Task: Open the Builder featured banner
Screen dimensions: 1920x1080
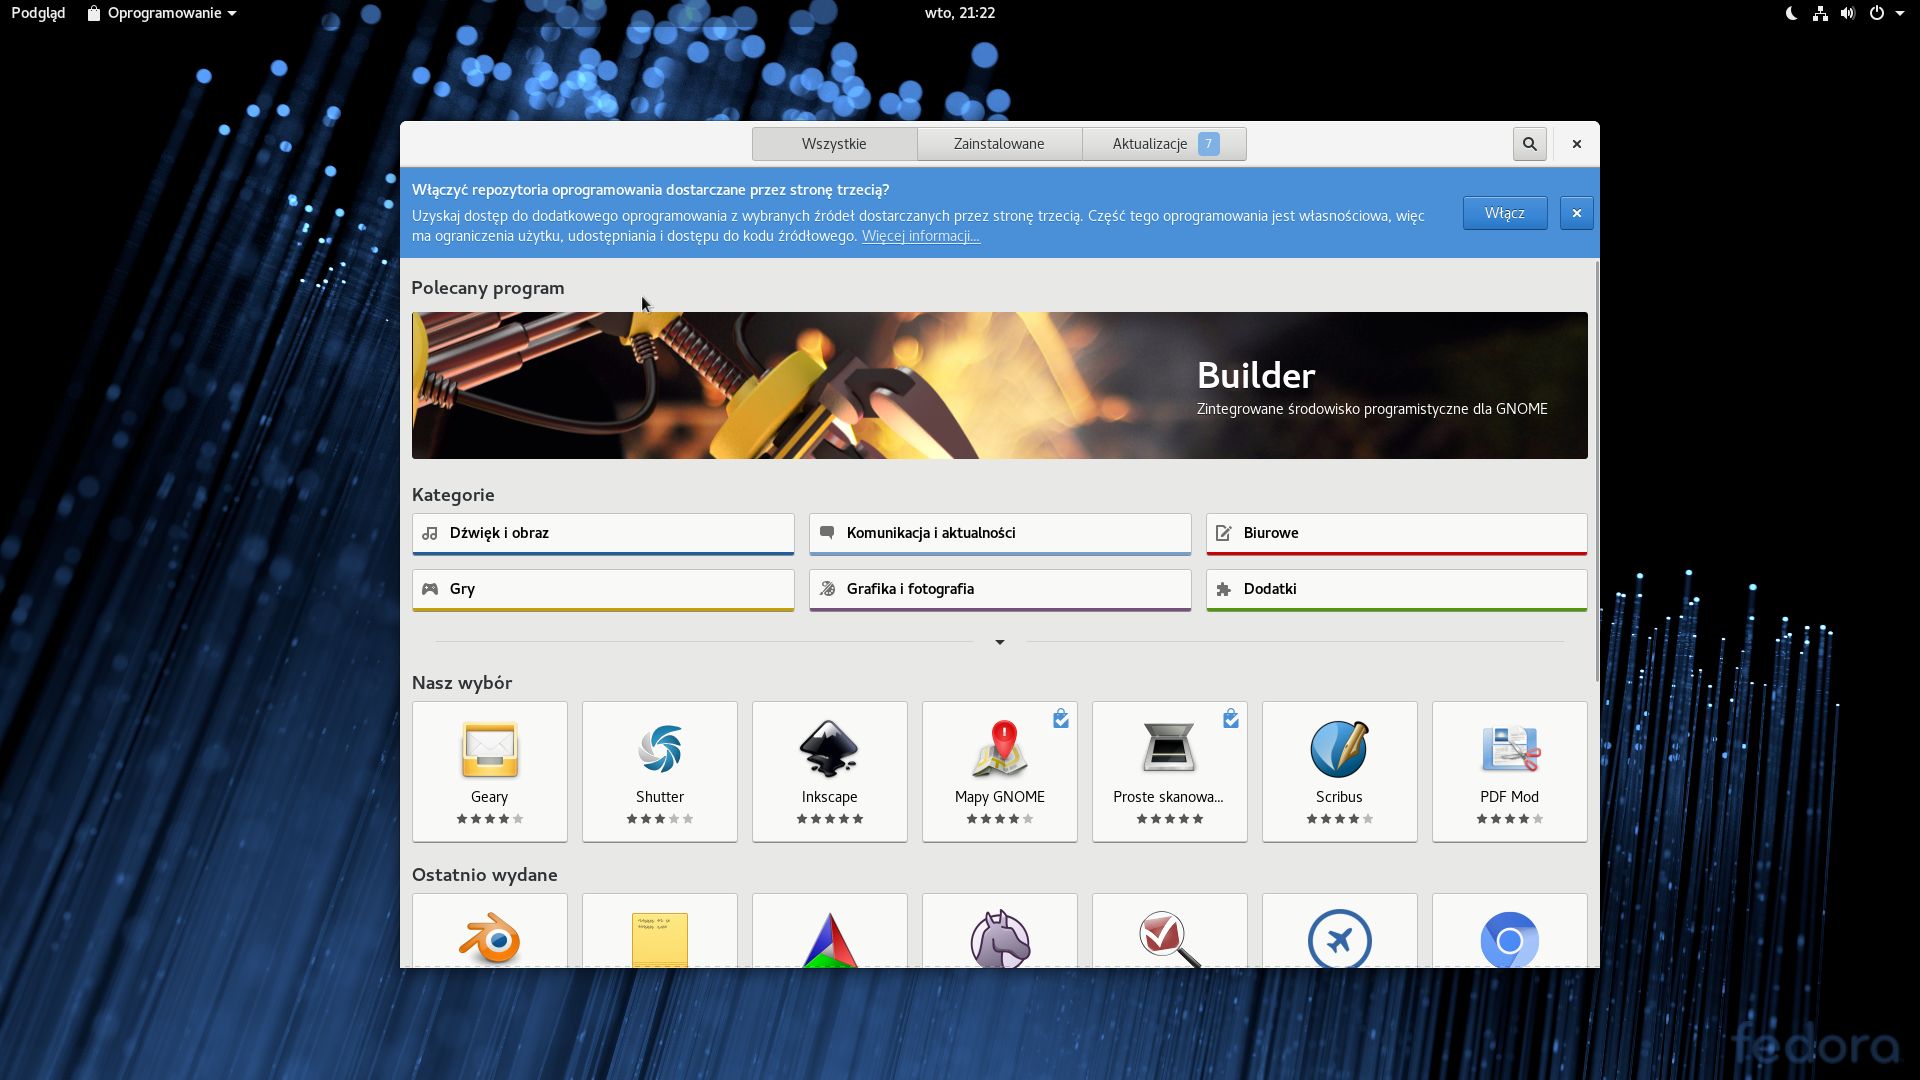Action: pyautogui.click(x=999, y=386)
